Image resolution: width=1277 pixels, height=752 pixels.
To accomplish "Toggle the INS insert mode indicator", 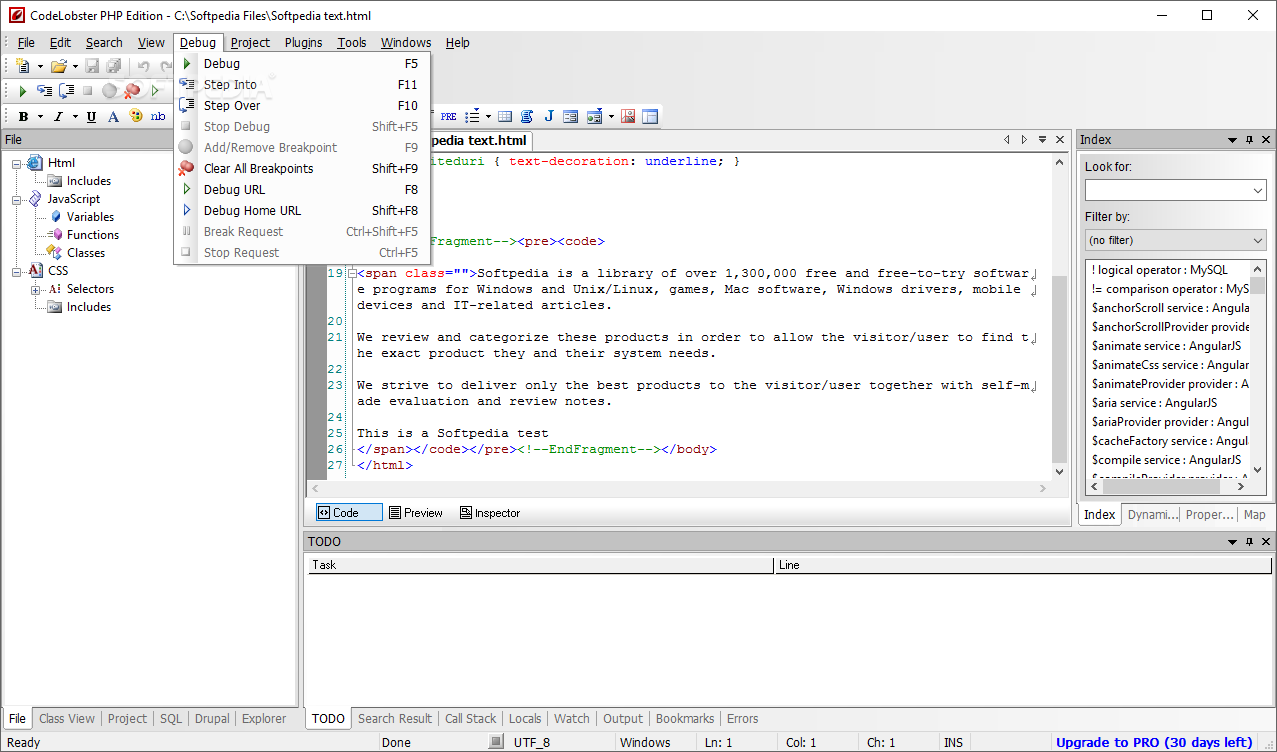I will 954,743.
